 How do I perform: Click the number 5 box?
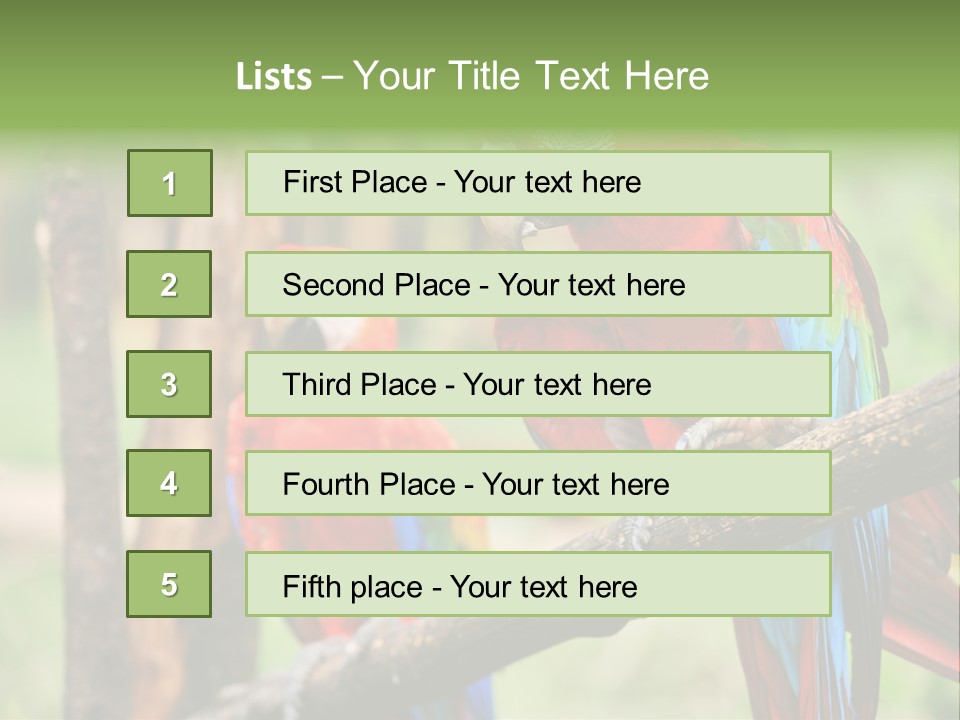(169, 584)
